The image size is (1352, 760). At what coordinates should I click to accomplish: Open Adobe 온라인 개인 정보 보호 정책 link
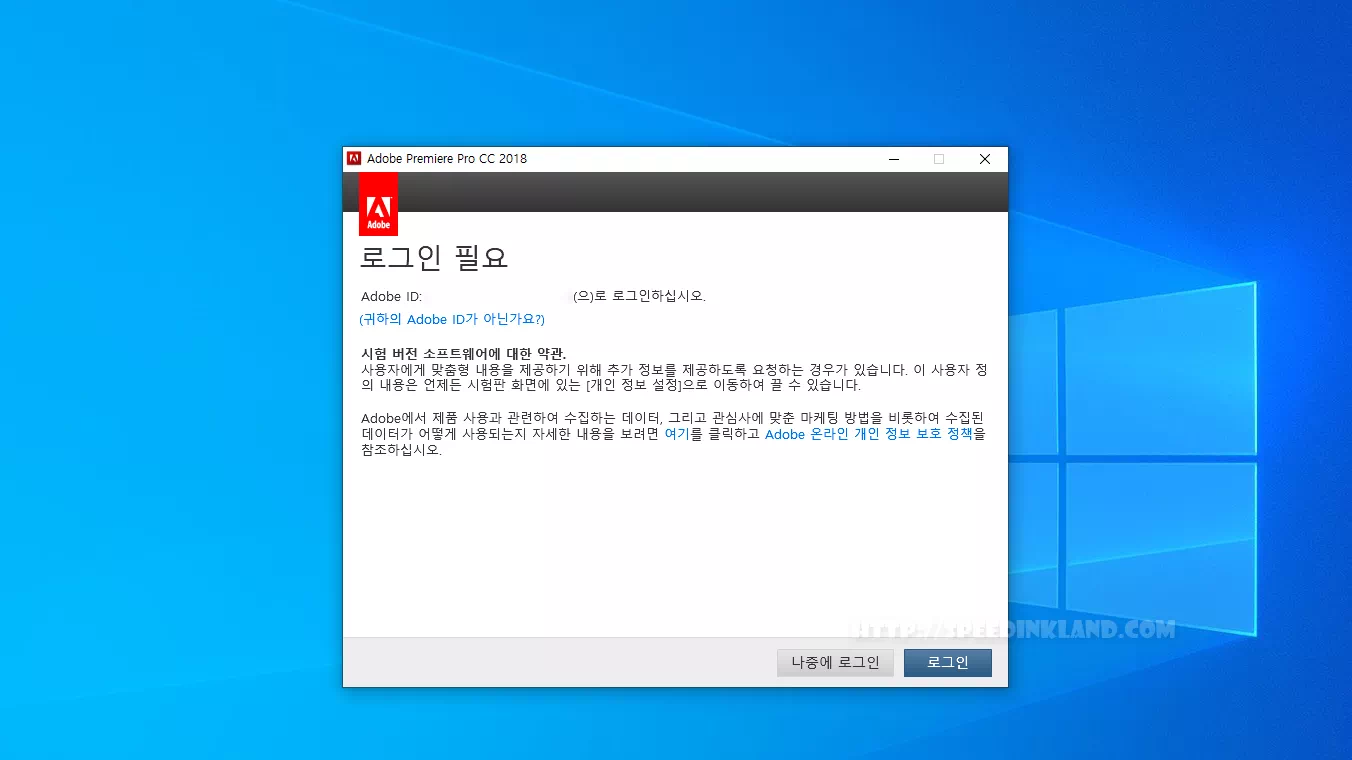869,435
